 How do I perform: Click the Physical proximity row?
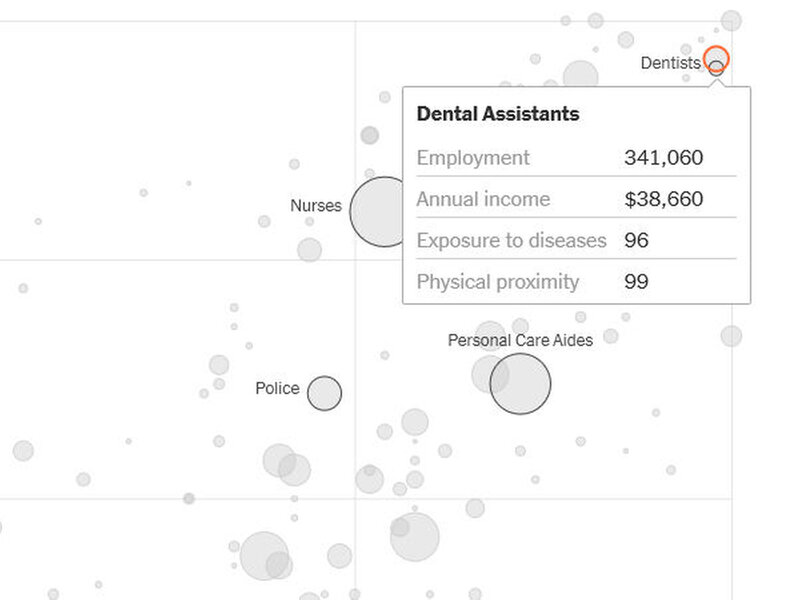577,282
